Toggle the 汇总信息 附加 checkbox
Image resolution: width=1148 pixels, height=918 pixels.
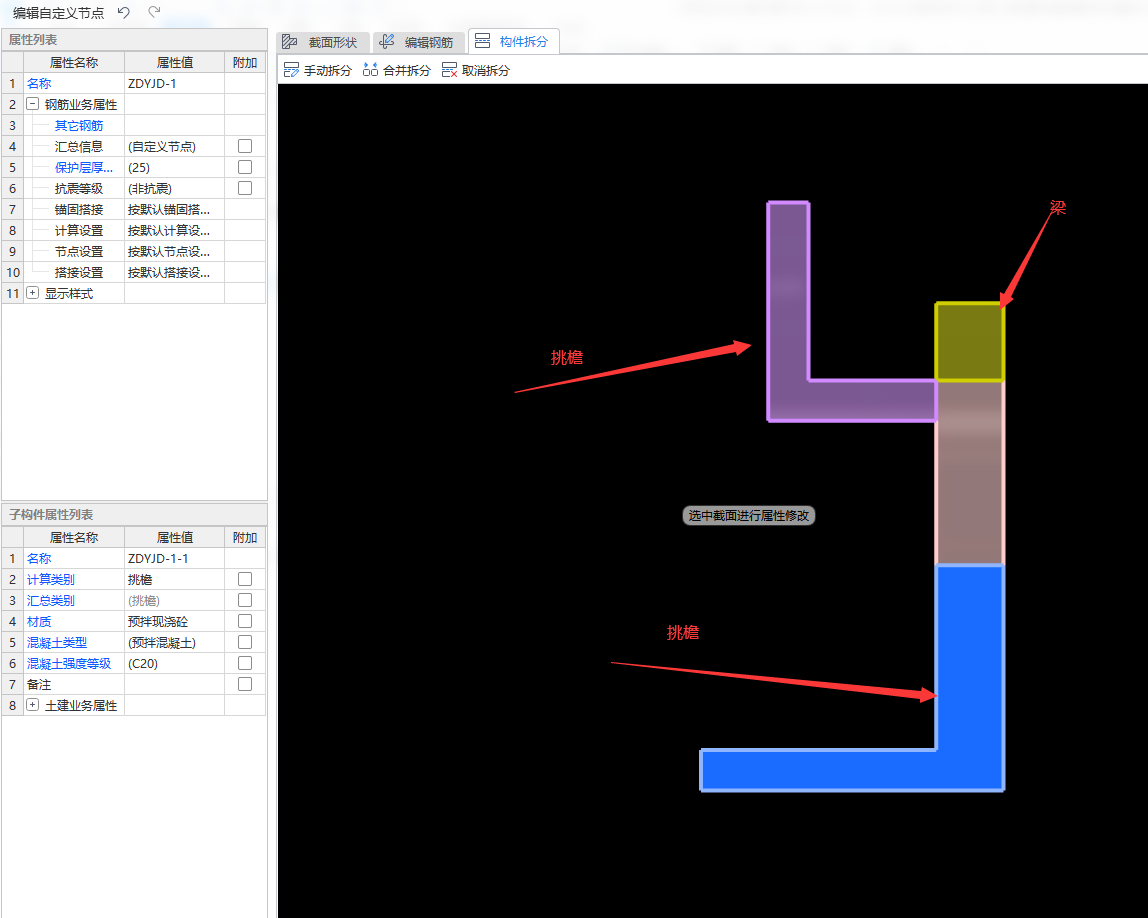click(x=245, y=146)
